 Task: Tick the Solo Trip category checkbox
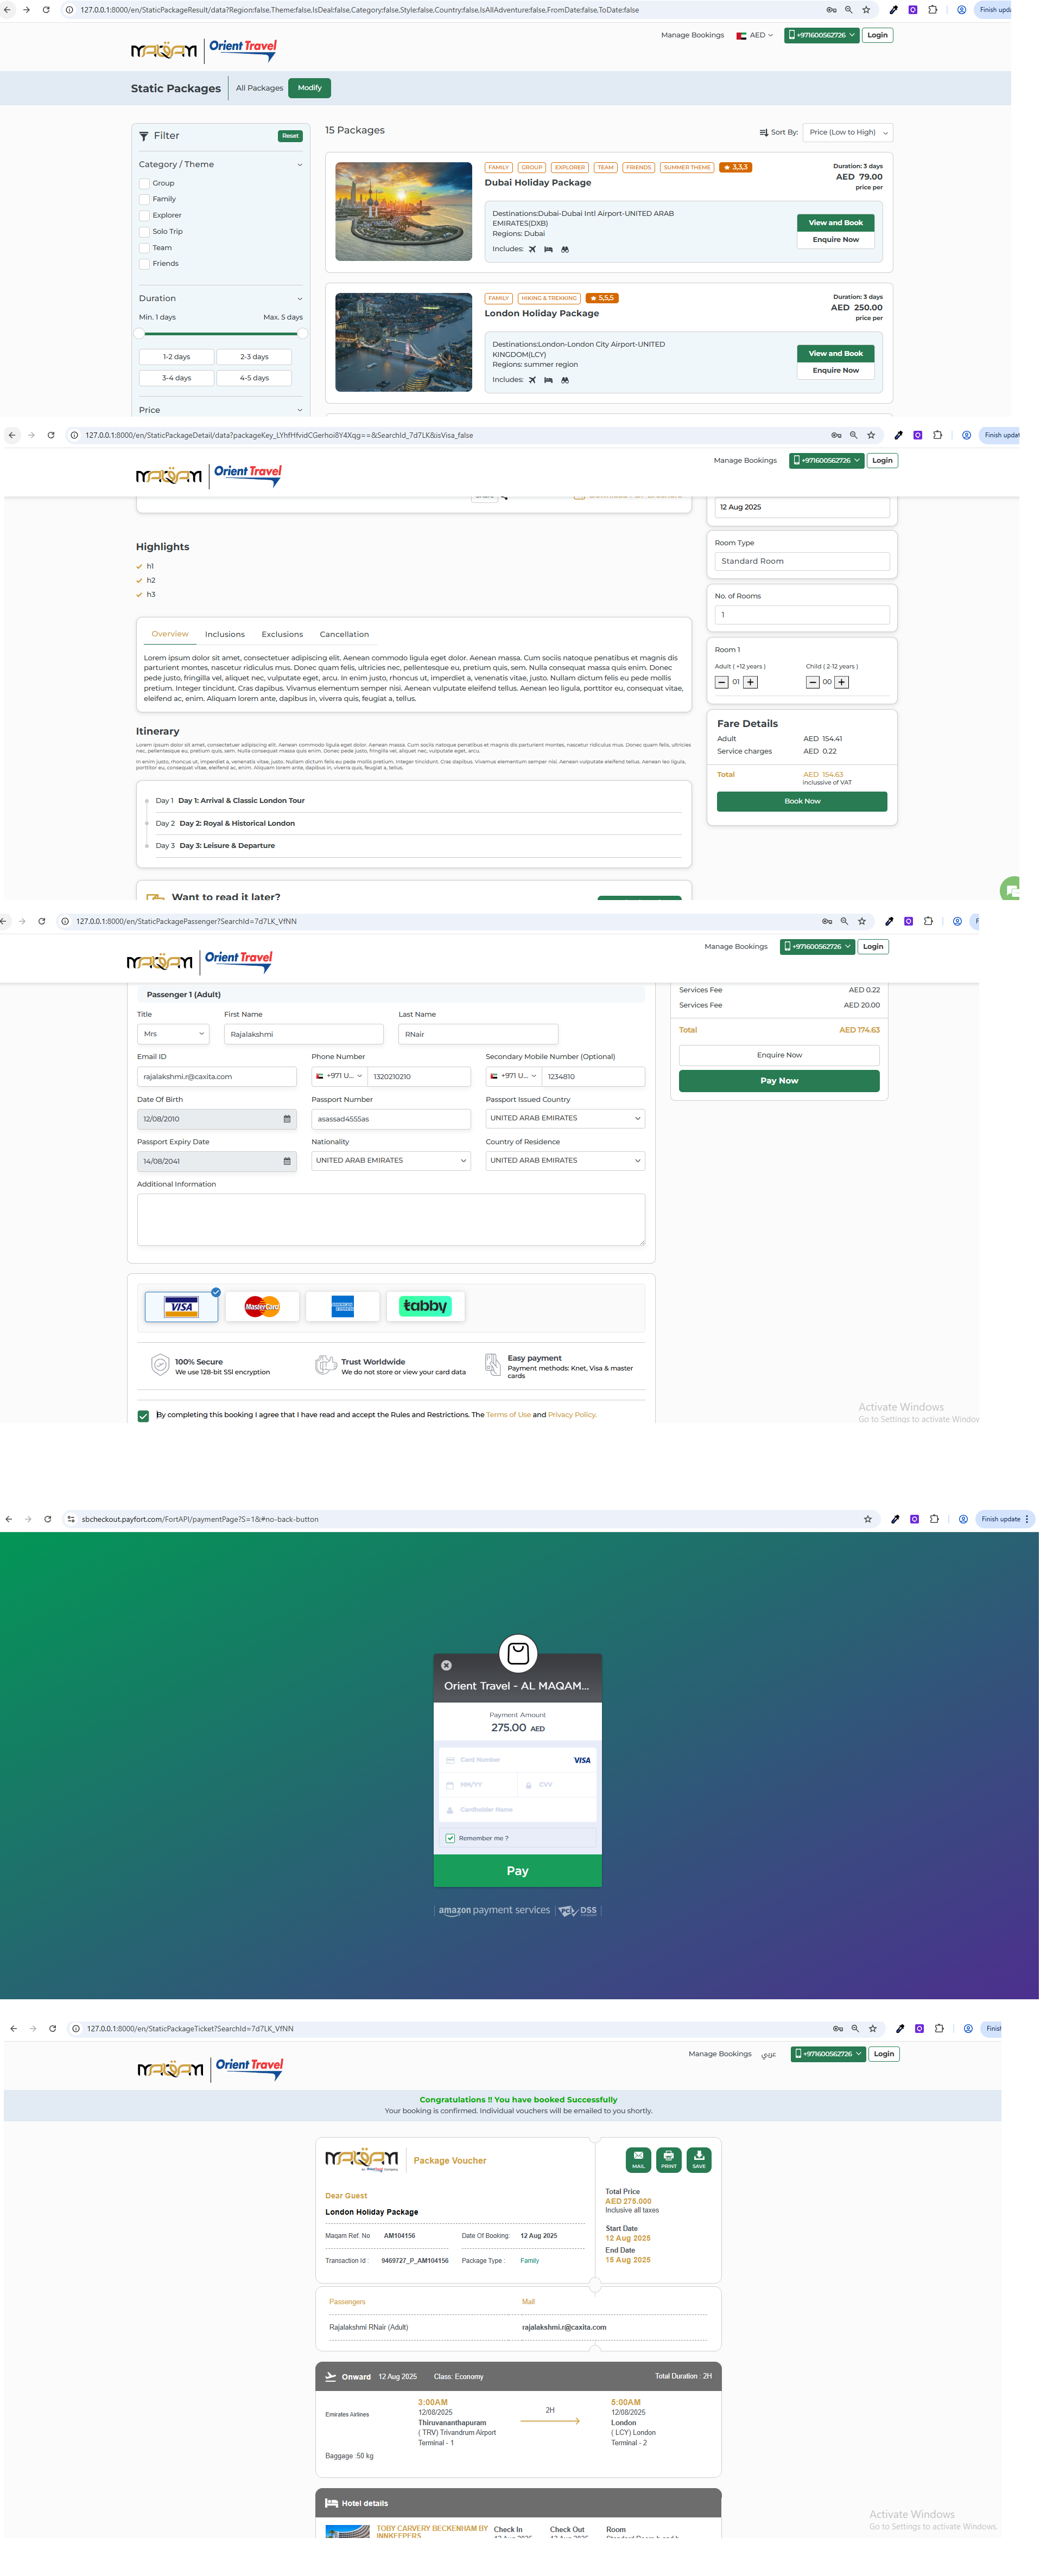tap(144, 231)
